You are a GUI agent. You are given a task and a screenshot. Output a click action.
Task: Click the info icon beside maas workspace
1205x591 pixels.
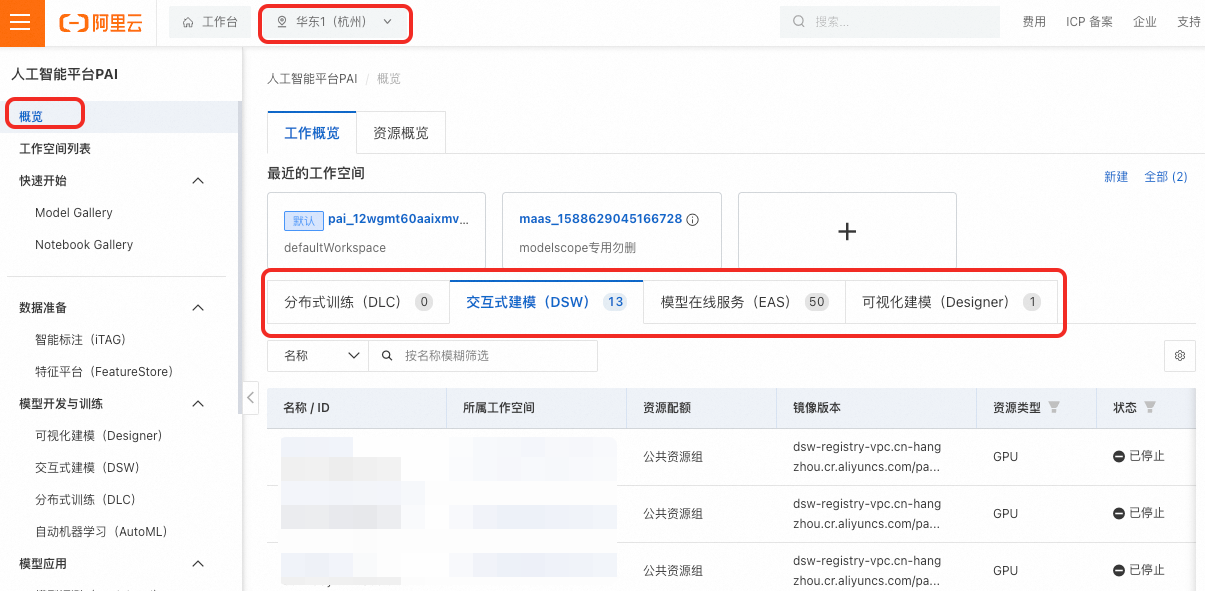click(x=692, y=220)
